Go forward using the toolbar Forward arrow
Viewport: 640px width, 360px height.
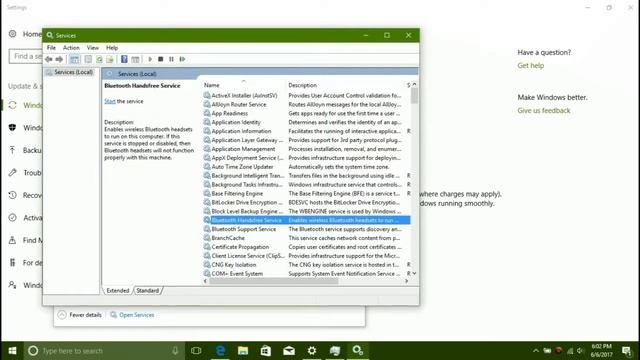coord(59,59)
